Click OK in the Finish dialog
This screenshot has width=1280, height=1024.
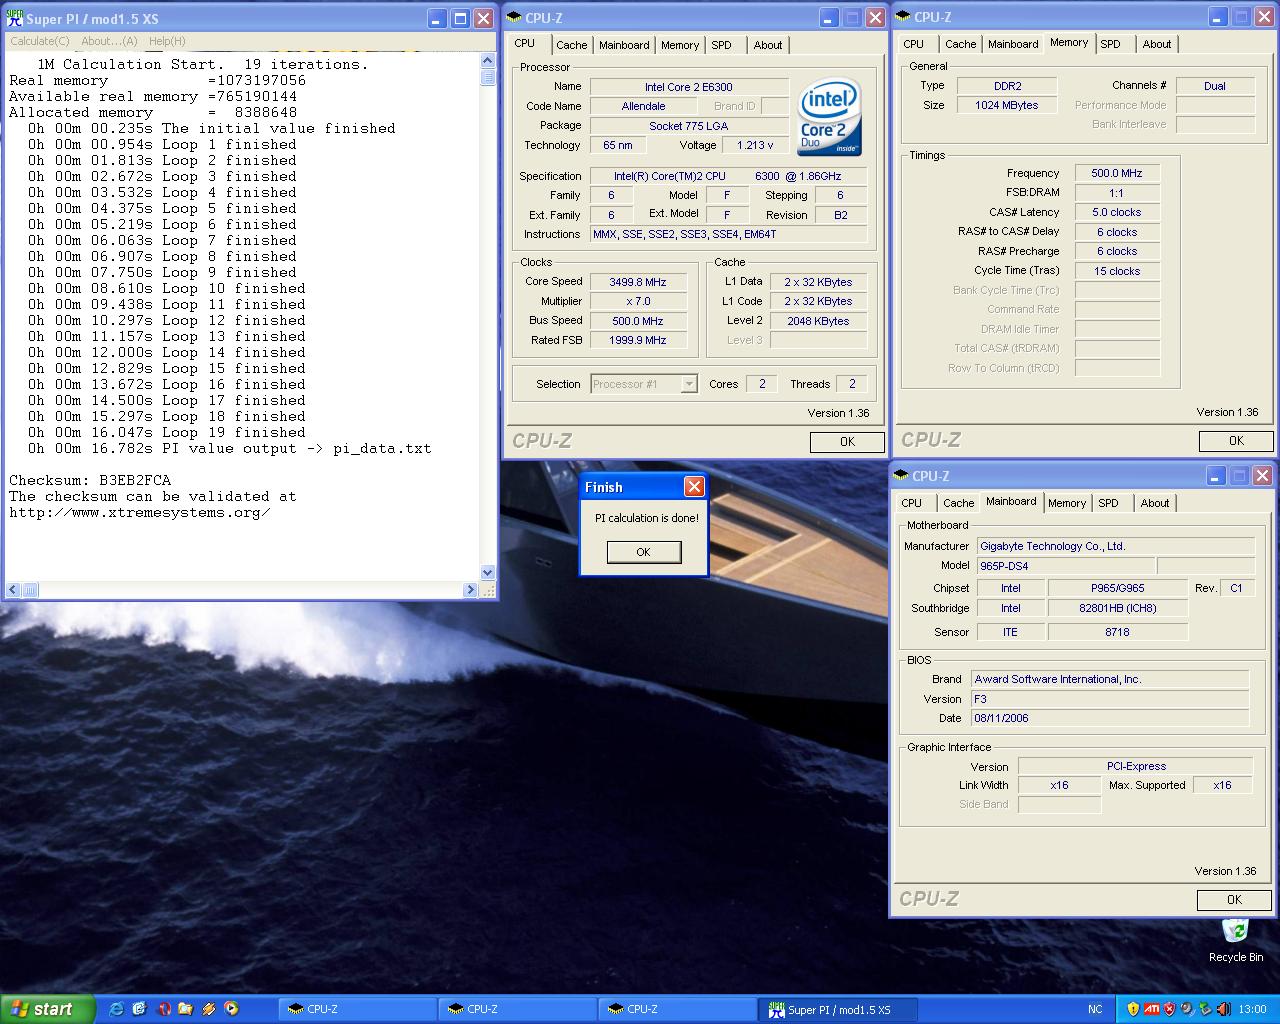[644, 552]
